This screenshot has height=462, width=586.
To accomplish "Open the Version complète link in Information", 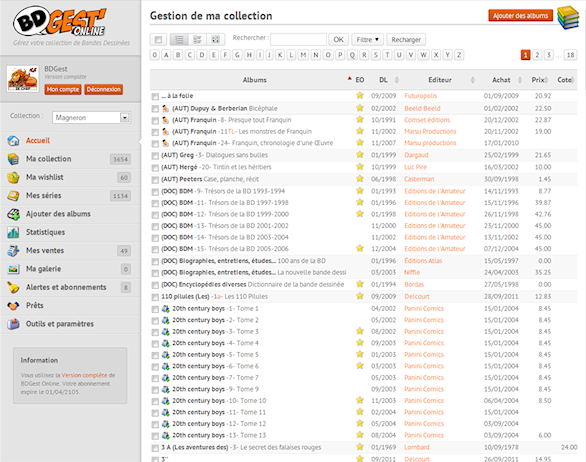I will point(84,375).
